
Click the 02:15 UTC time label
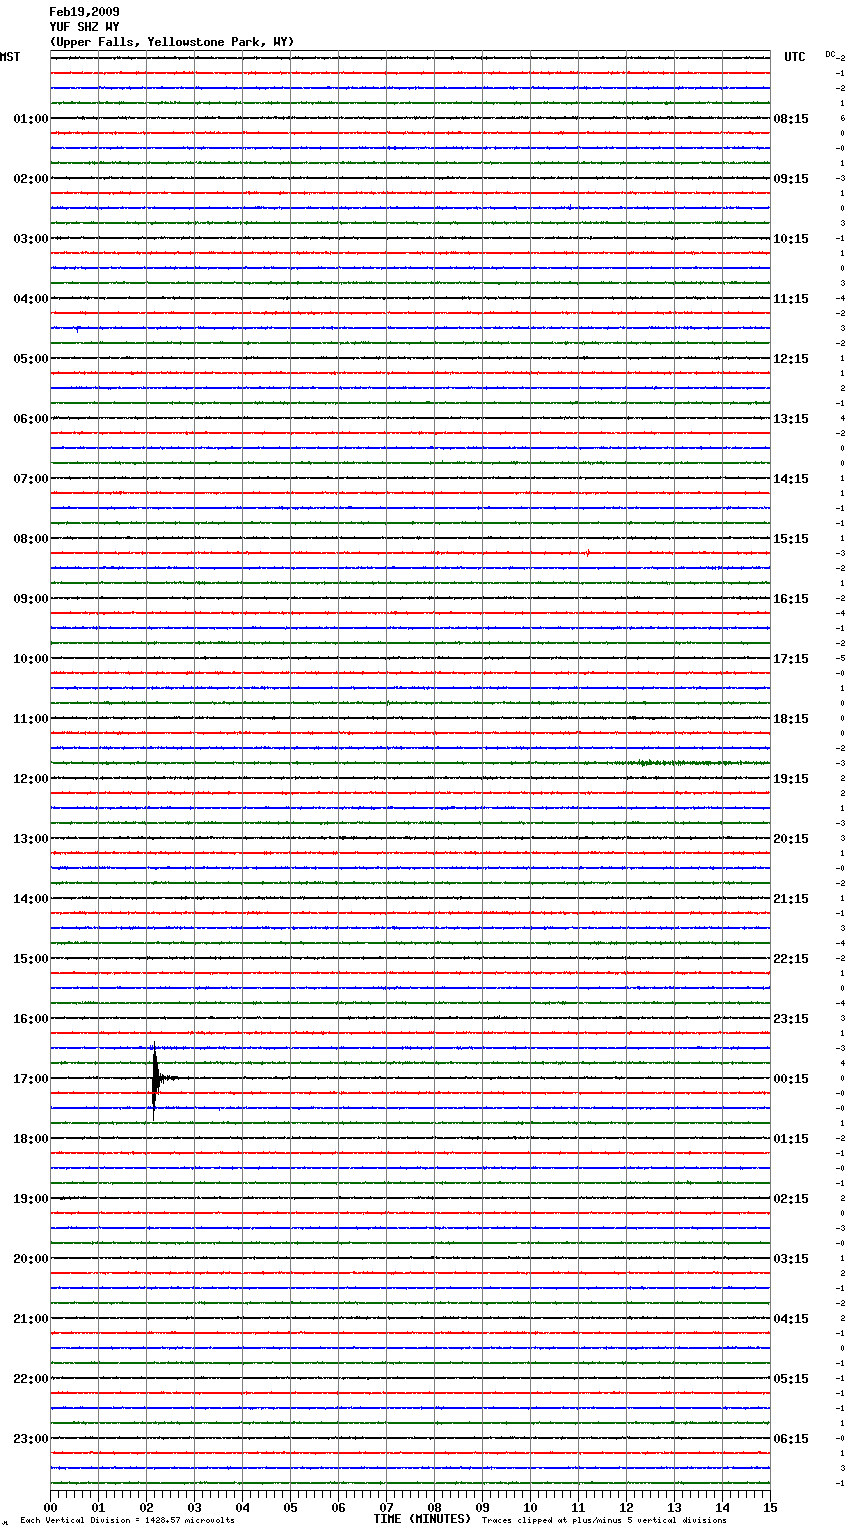click(791, 1199)
